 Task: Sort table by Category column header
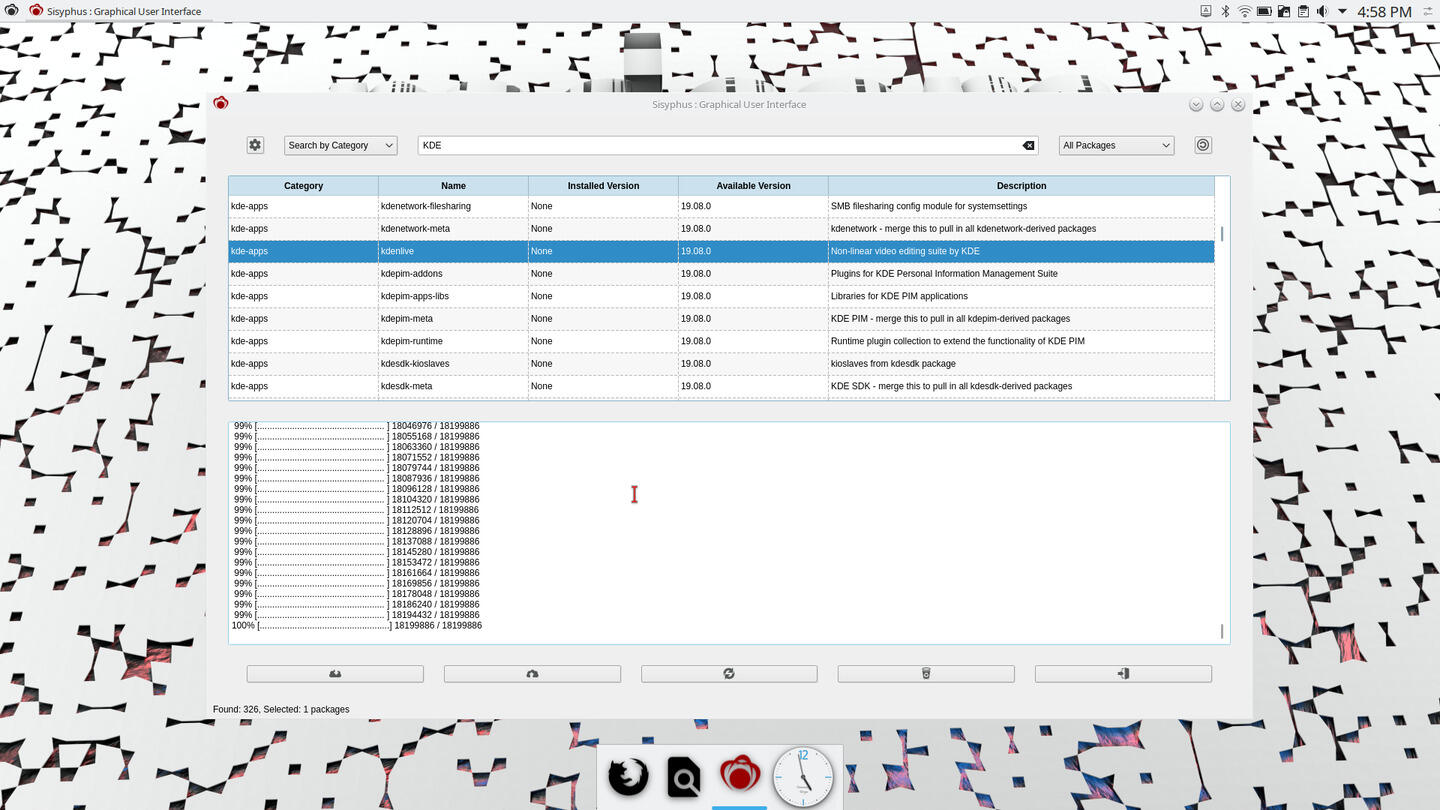point(303,185)
